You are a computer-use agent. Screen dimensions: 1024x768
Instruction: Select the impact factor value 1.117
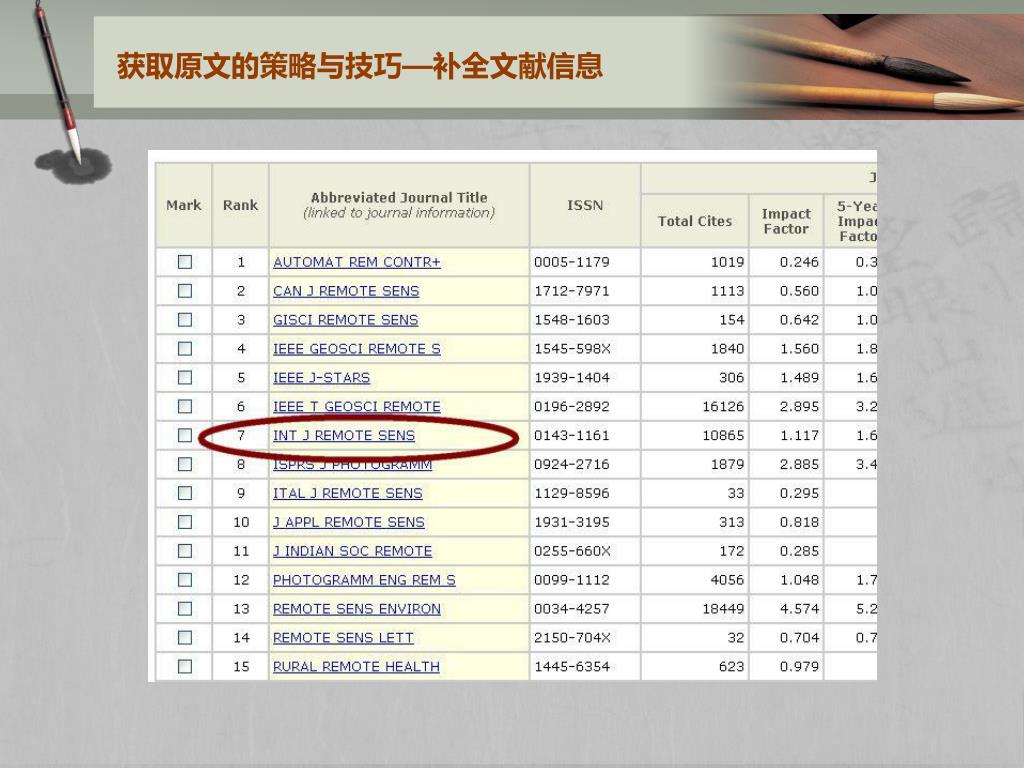point(799,435)
